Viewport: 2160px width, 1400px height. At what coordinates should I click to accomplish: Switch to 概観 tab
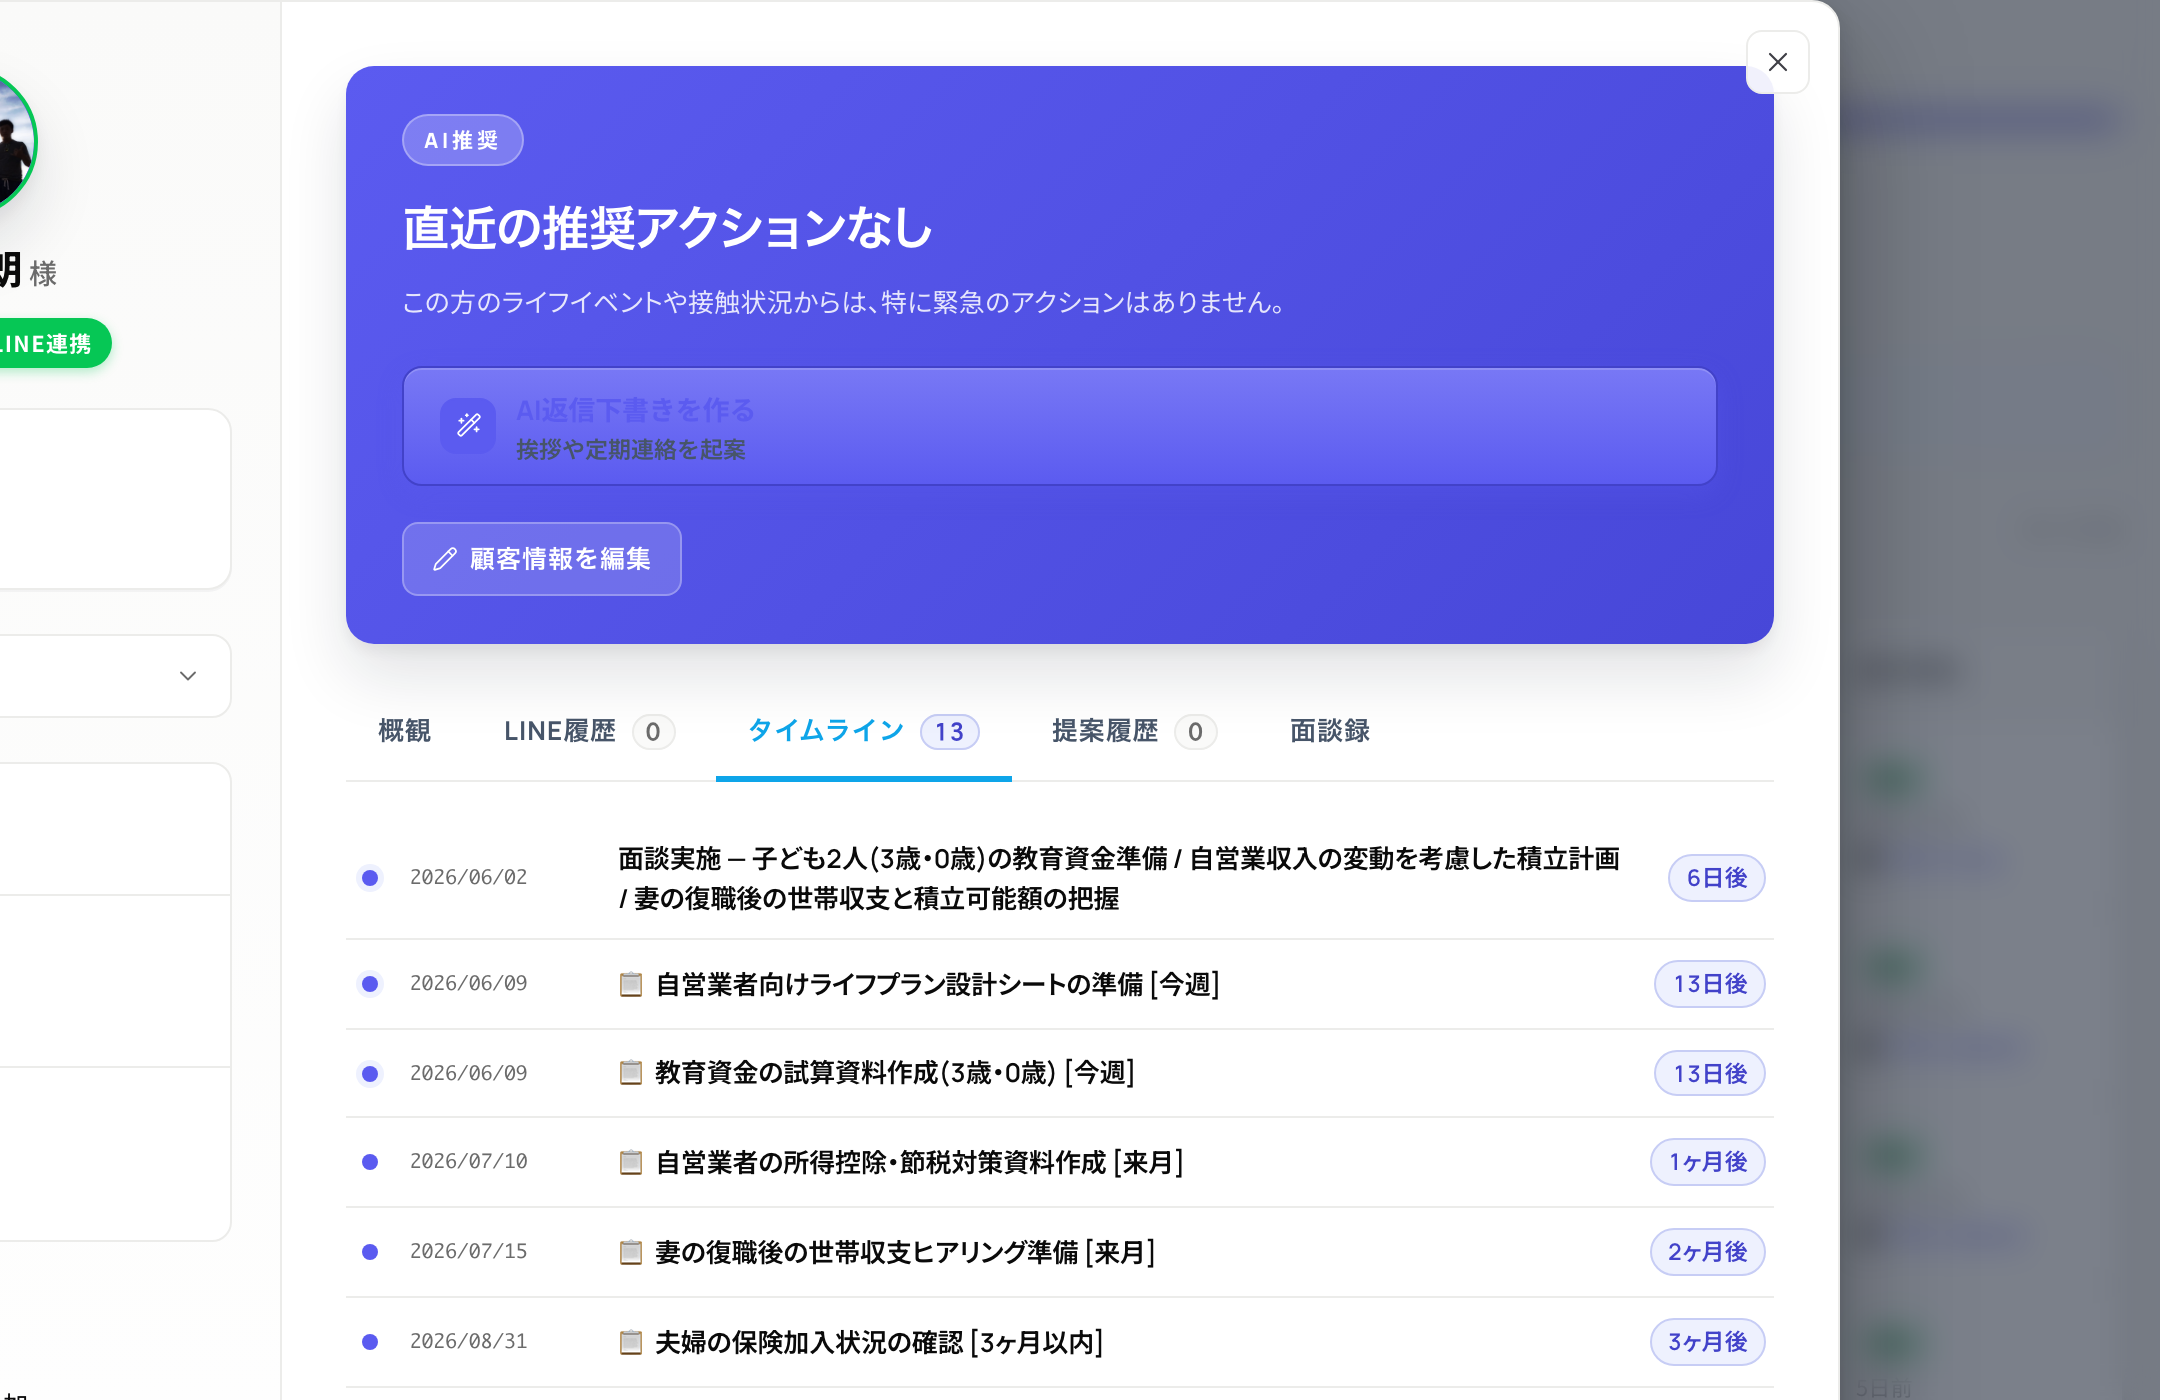pyautogui.click(x=405, y=731)
